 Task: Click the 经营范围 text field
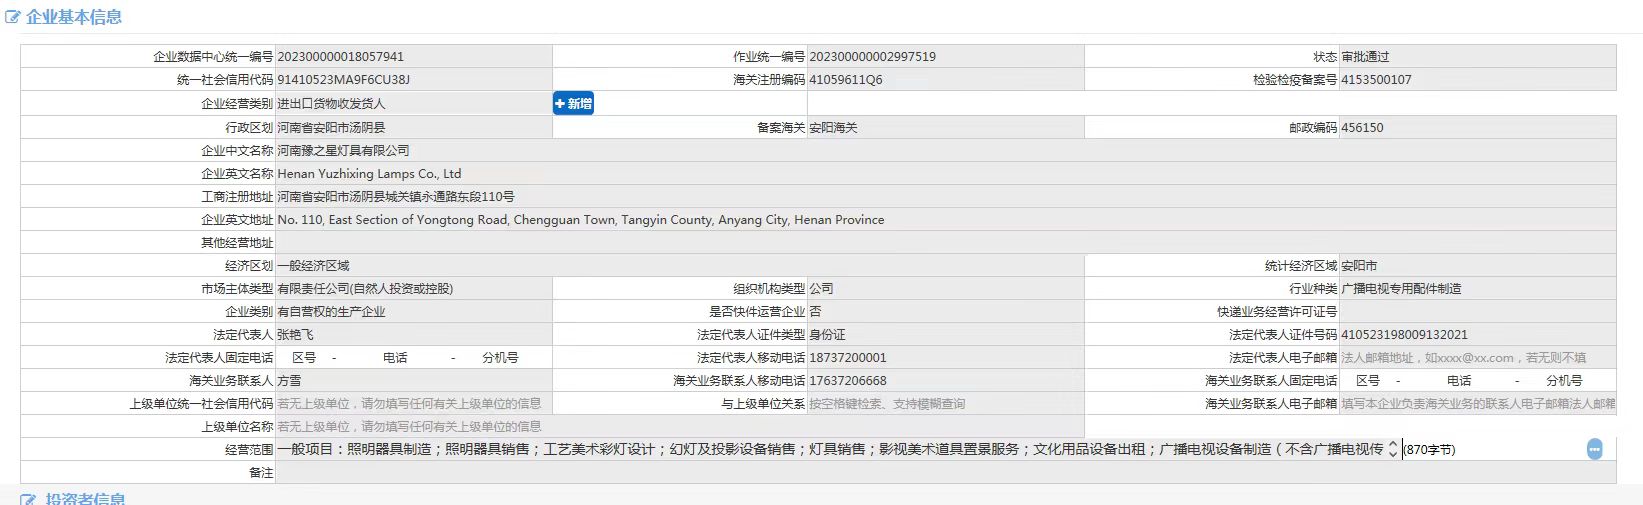(837, 450)
